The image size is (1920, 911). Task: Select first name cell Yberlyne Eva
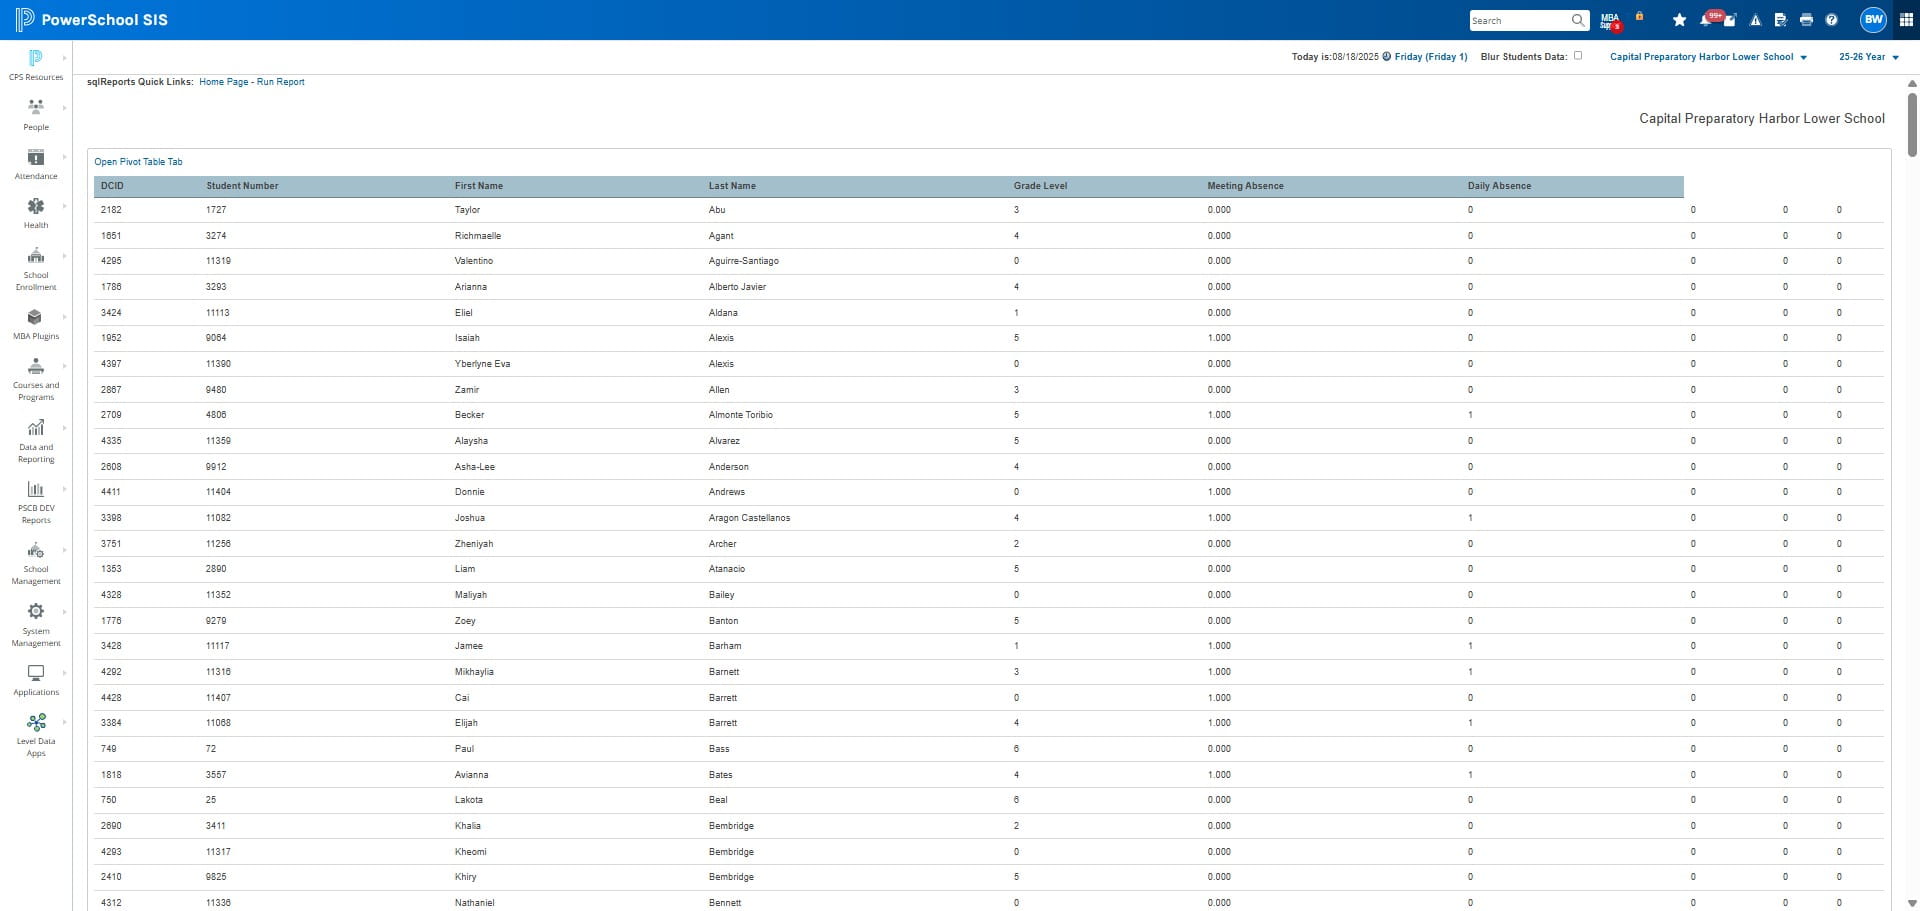[482, 364]
